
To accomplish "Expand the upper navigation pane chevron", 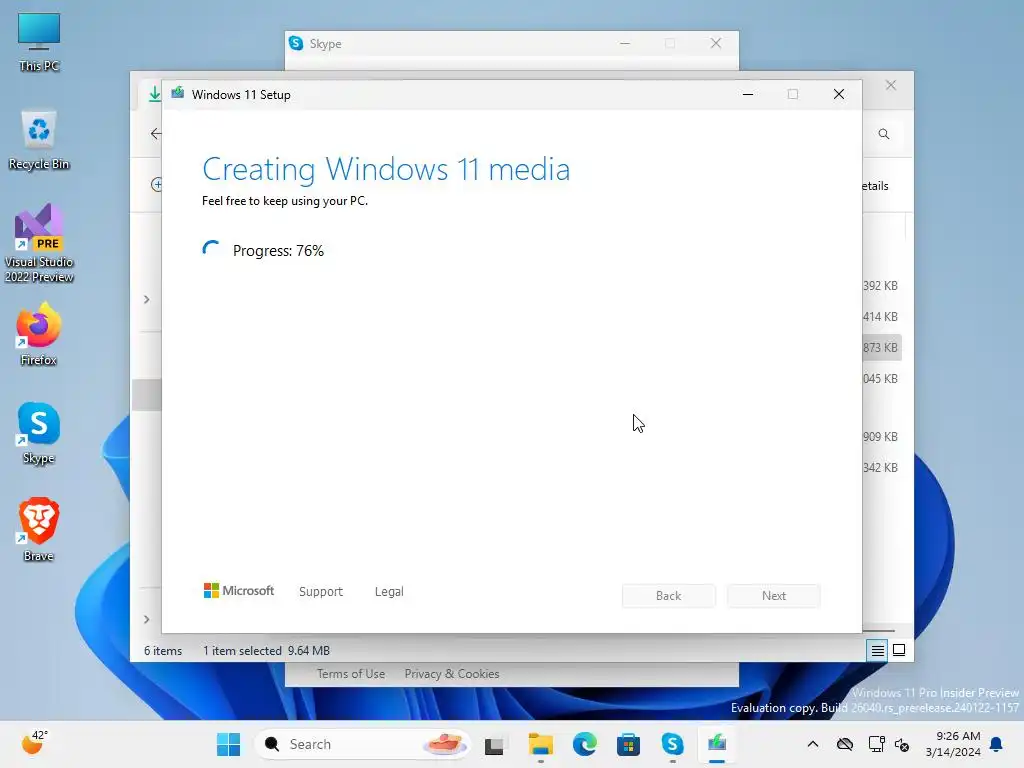I will pos(146,300).
